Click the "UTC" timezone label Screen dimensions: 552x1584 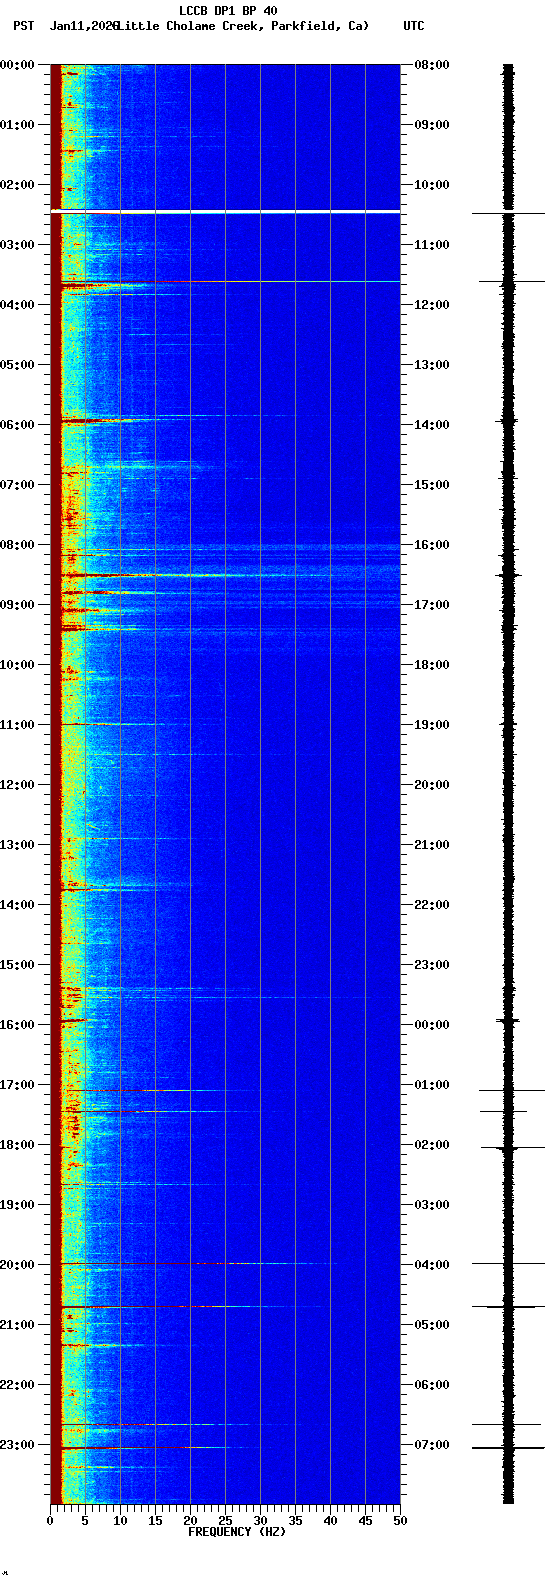pos(414,26)
